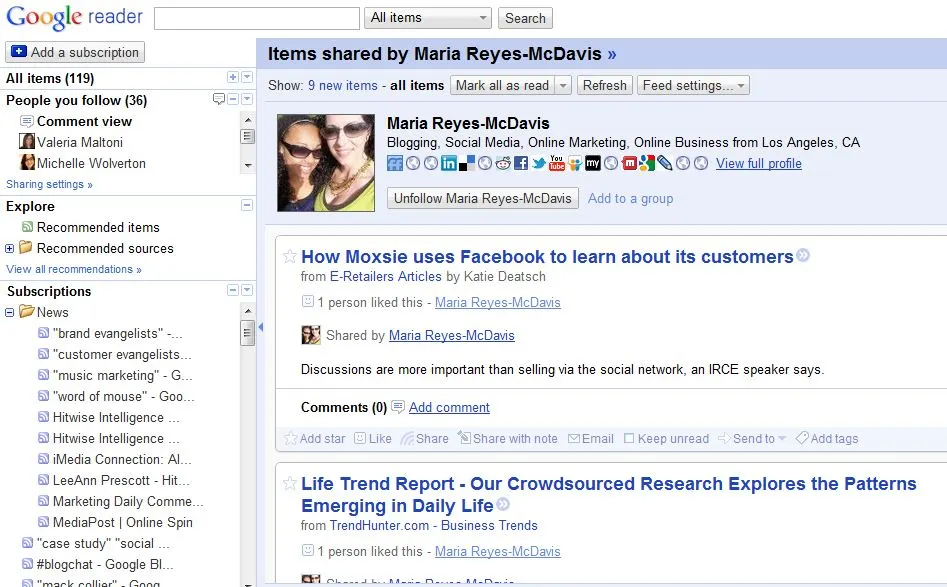Open the Mark all as read dropdown arrow
947x587 pixels.
tap(562, 85)
